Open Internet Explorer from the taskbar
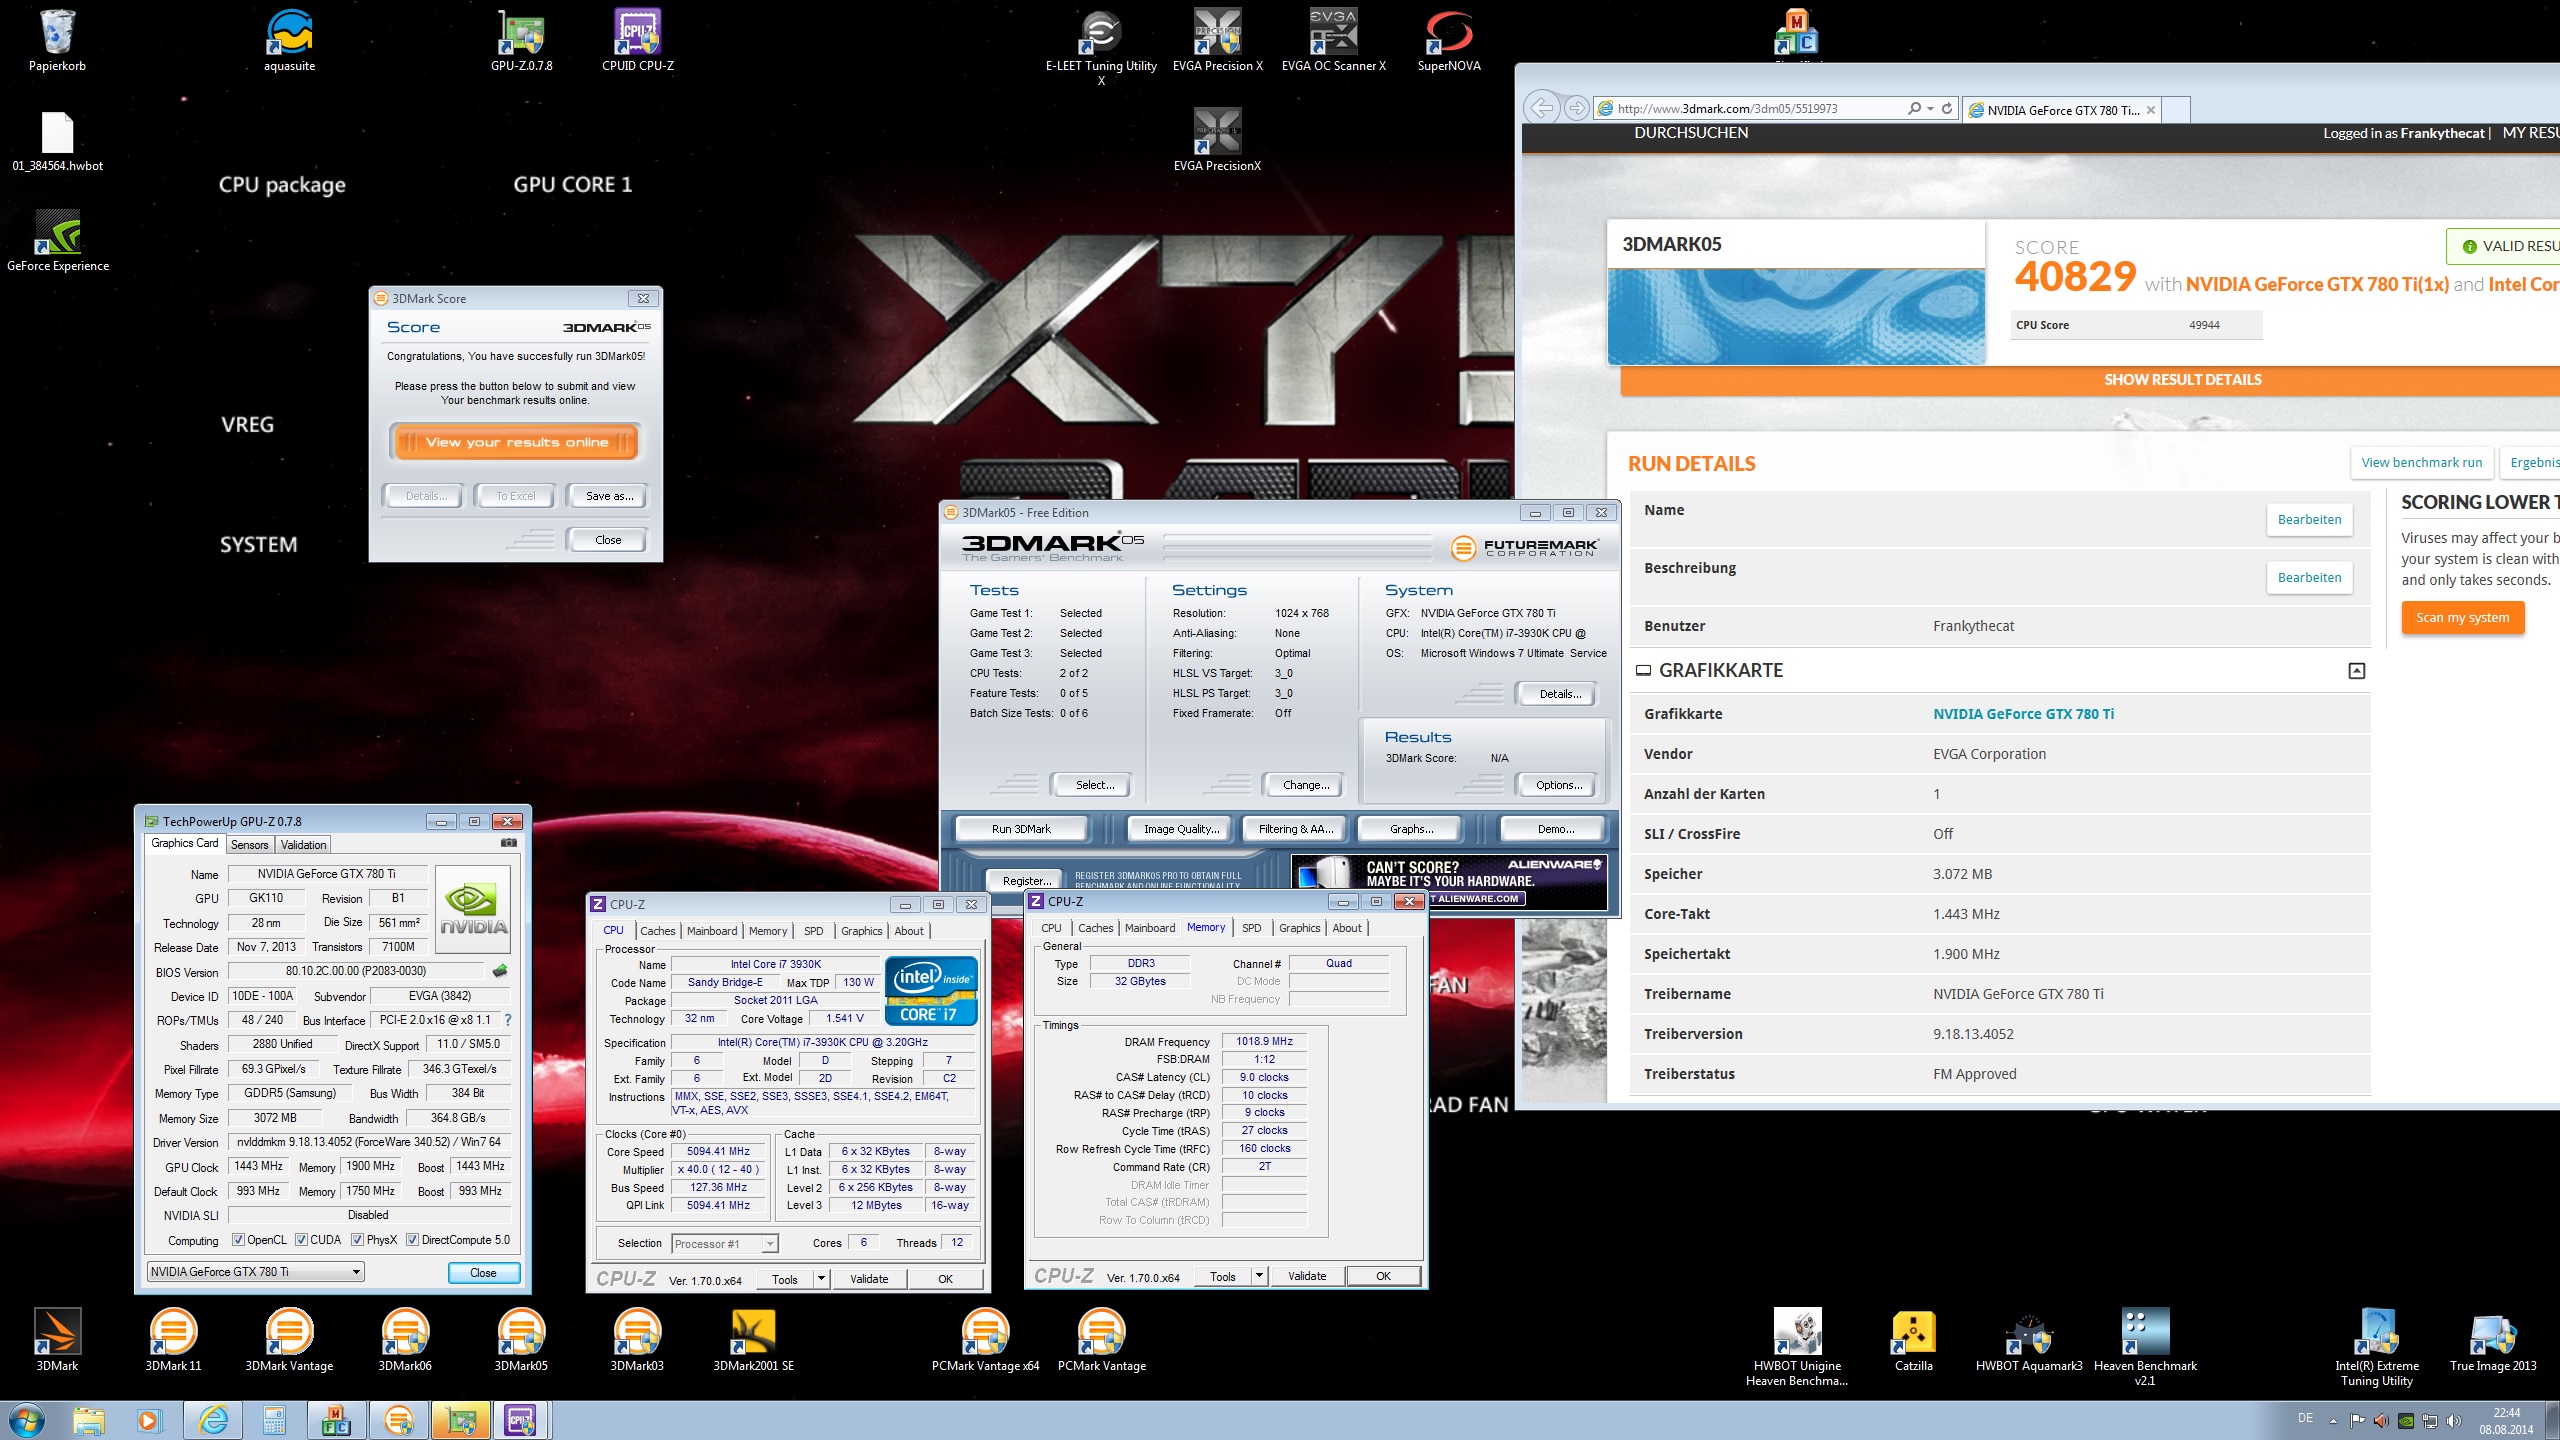Viewport: 2560px width, 1440px height. (213, 1420)
